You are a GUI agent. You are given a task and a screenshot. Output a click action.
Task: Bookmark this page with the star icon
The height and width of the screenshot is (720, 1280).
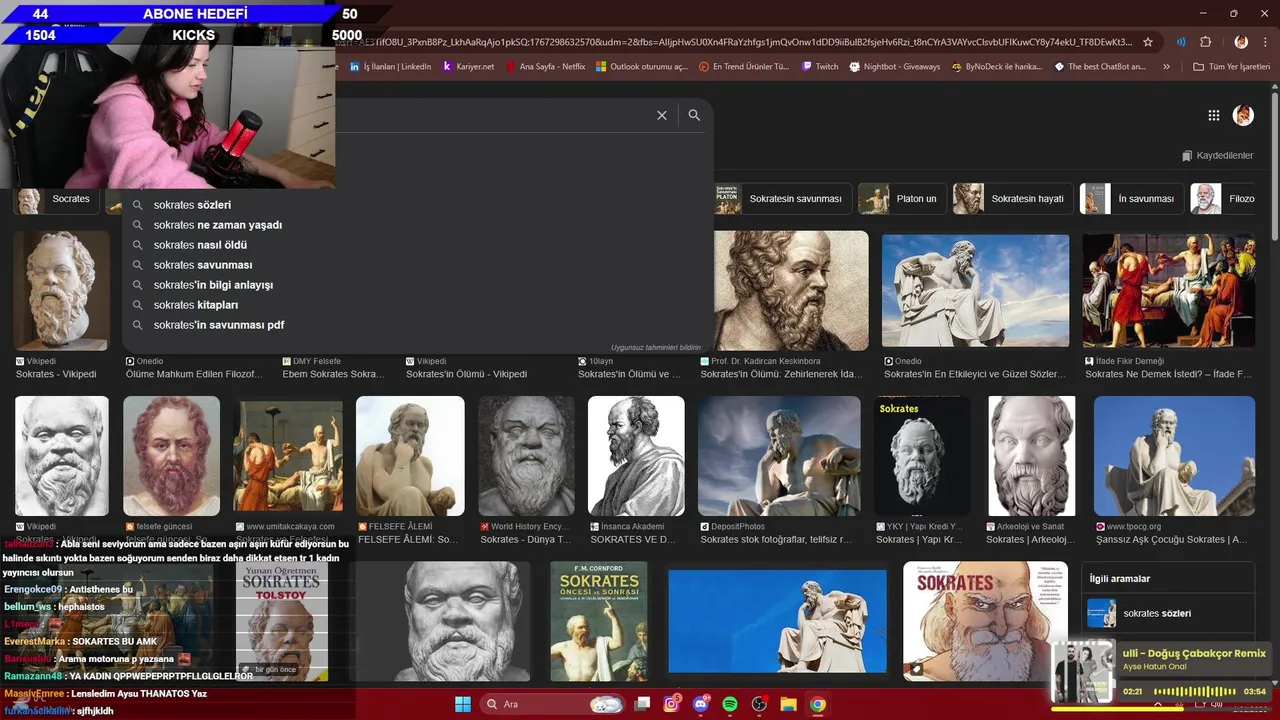pyautogui.click(x=1148, y=42)
